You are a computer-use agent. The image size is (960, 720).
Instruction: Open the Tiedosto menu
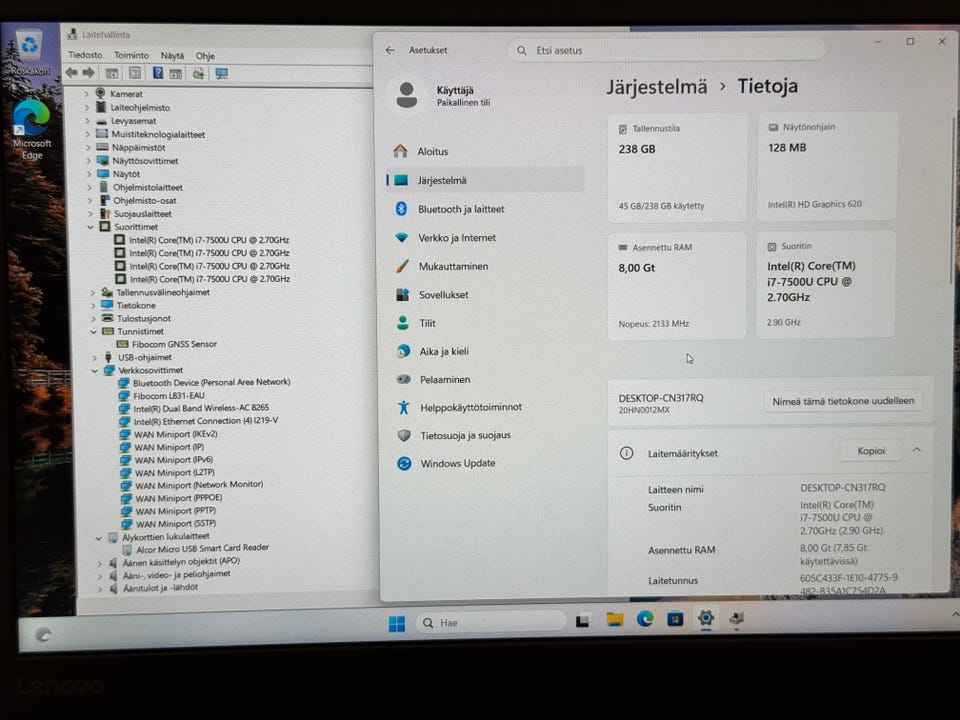(x=85, y=54)
